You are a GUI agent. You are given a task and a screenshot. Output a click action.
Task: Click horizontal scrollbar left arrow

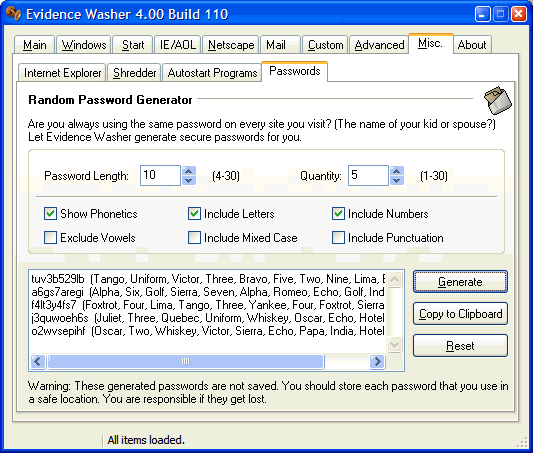coord(38,361)
